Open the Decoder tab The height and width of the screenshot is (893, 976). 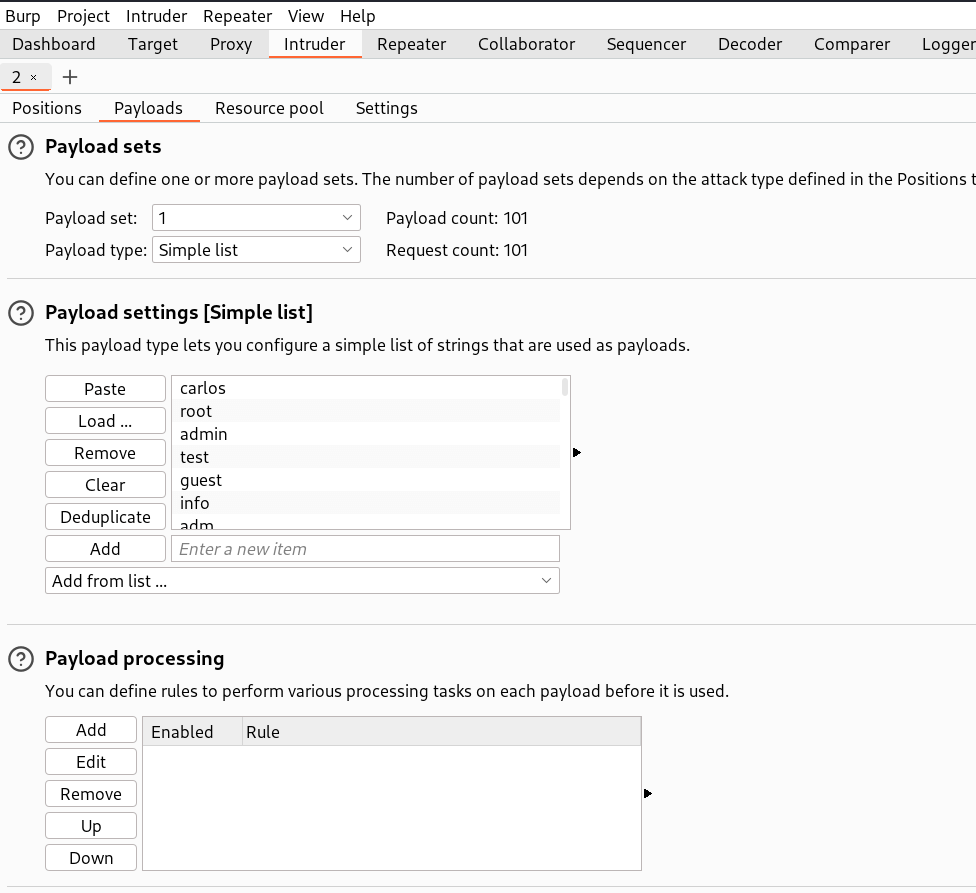tap(750, 44)
